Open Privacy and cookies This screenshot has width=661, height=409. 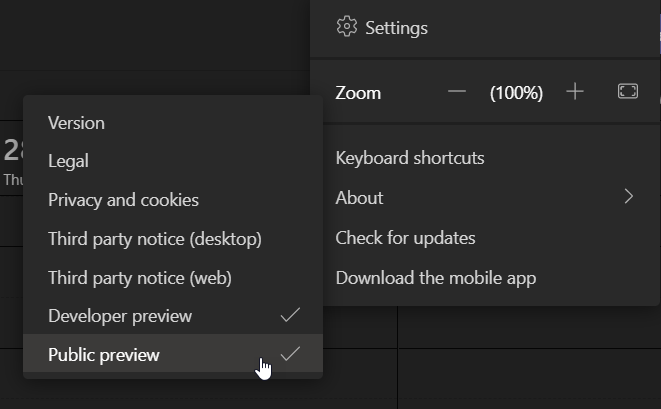coord(123,200)
